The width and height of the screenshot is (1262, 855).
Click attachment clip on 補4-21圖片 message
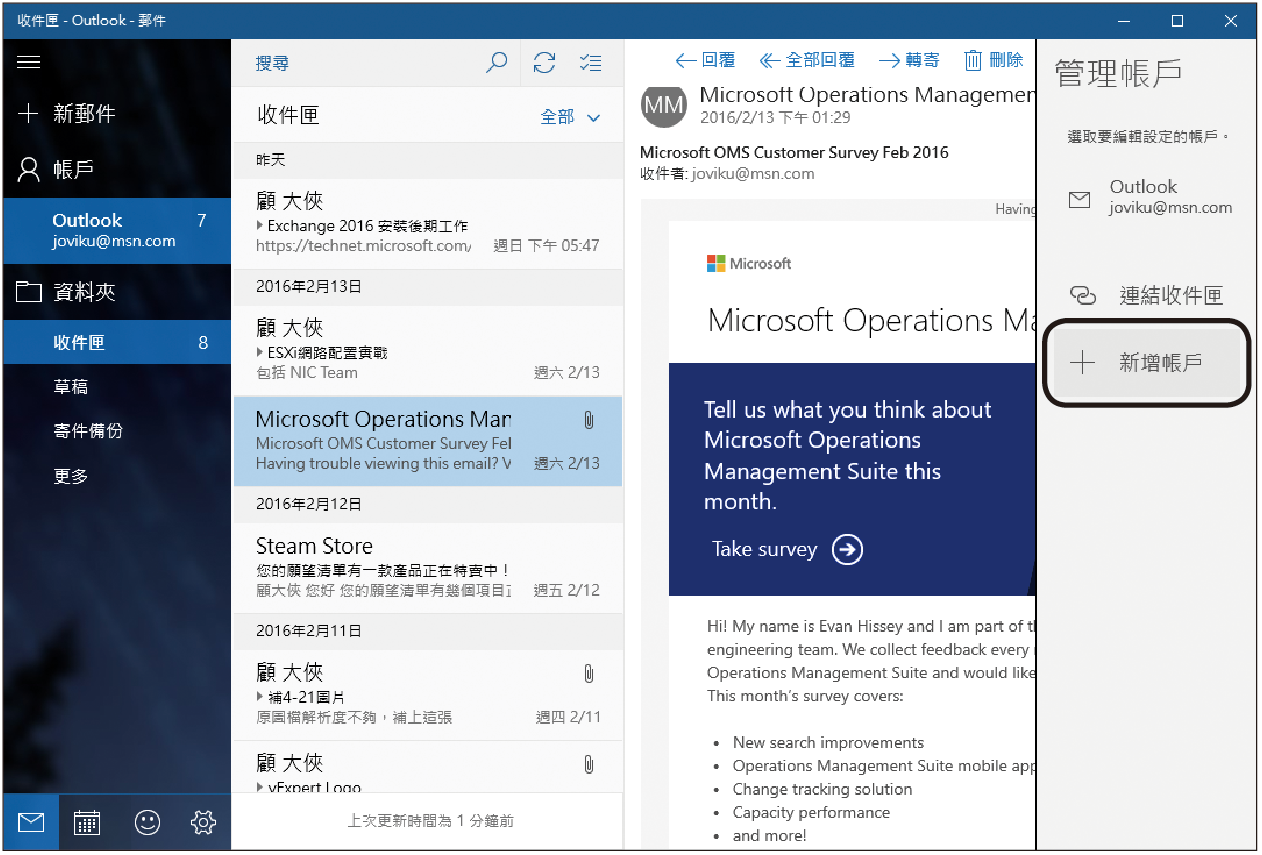coord(589,674)
